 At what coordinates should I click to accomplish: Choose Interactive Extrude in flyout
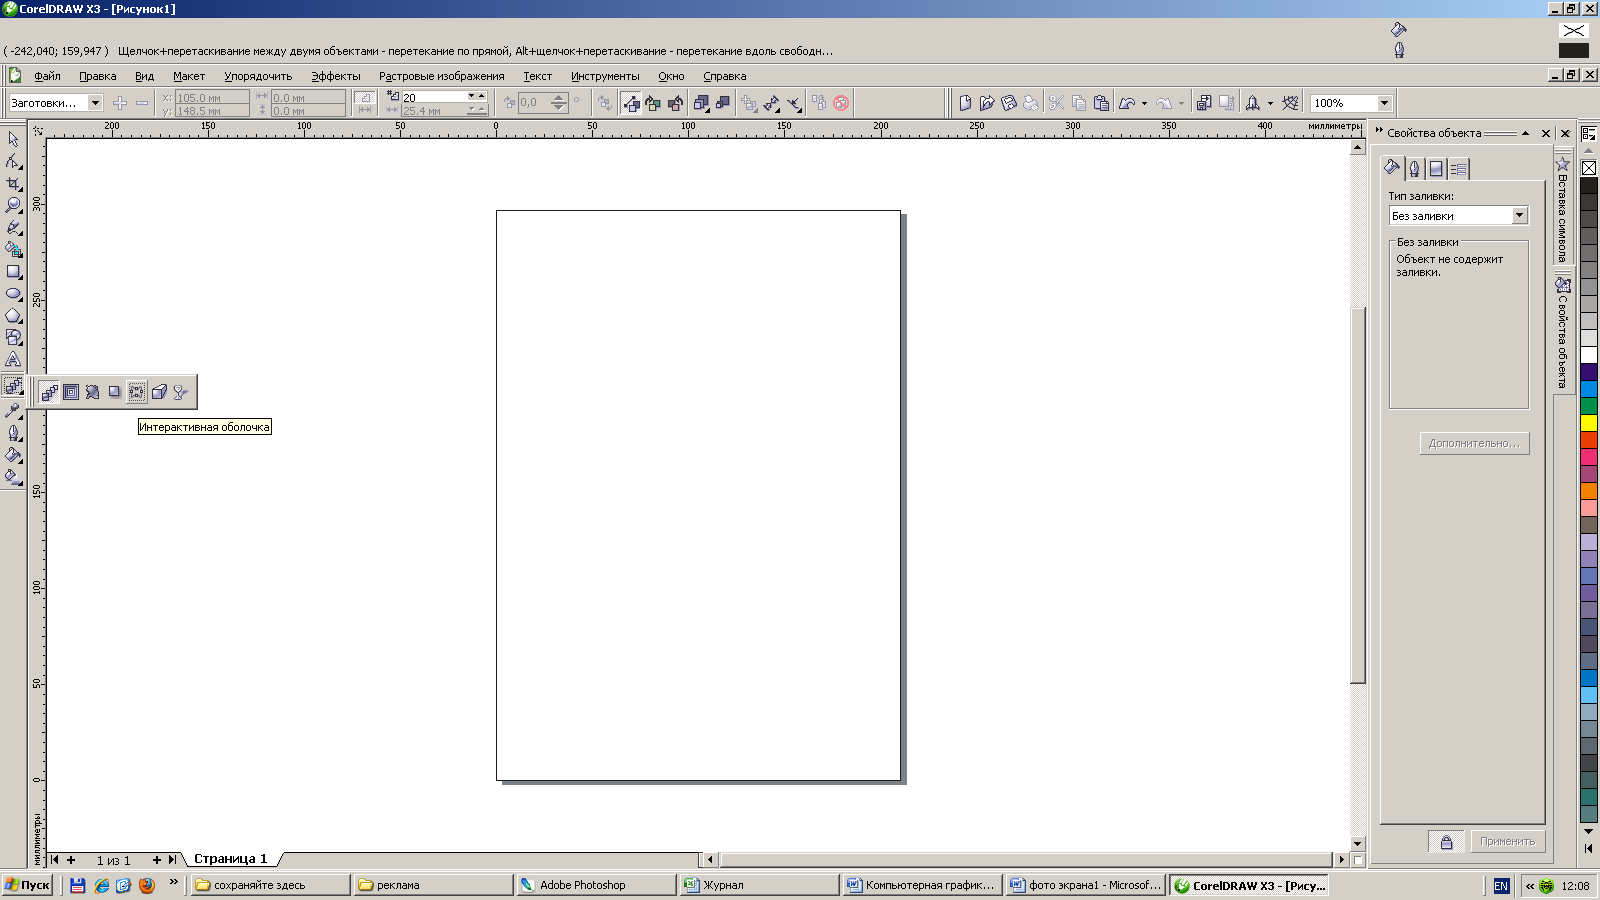(x=159, y=392)
